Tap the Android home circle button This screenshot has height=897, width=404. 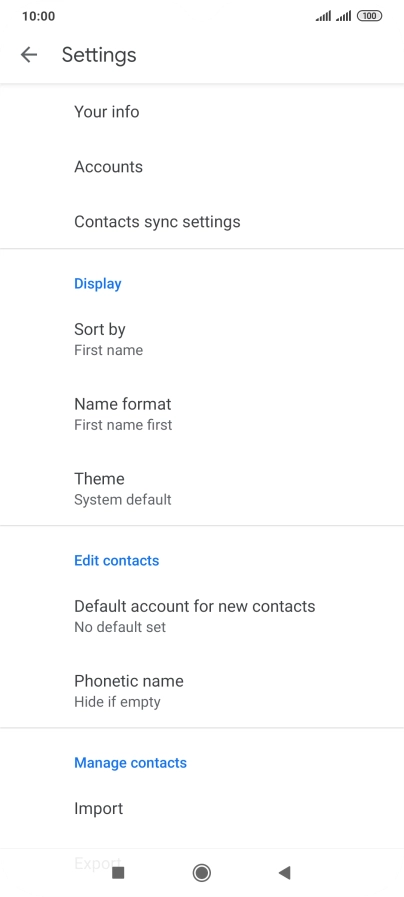pyautogui.click(x=201, y=872)
